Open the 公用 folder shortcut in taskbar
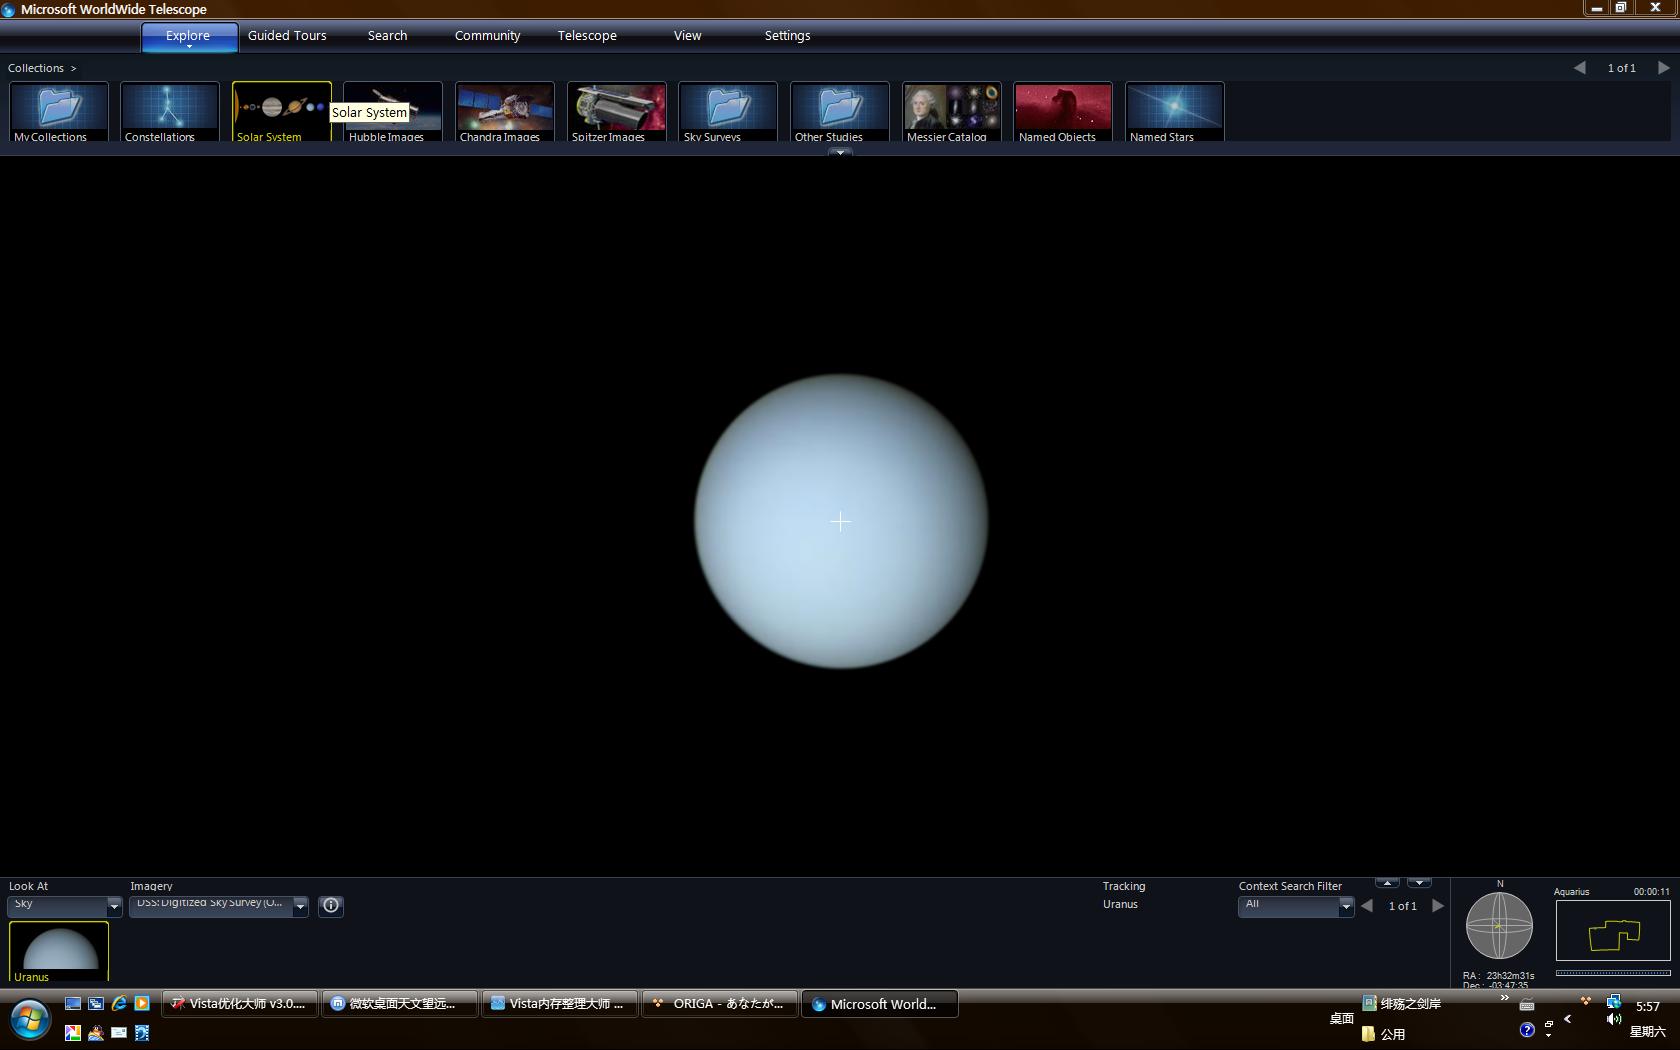1680x1050 pixels. pos(1384,1034)
